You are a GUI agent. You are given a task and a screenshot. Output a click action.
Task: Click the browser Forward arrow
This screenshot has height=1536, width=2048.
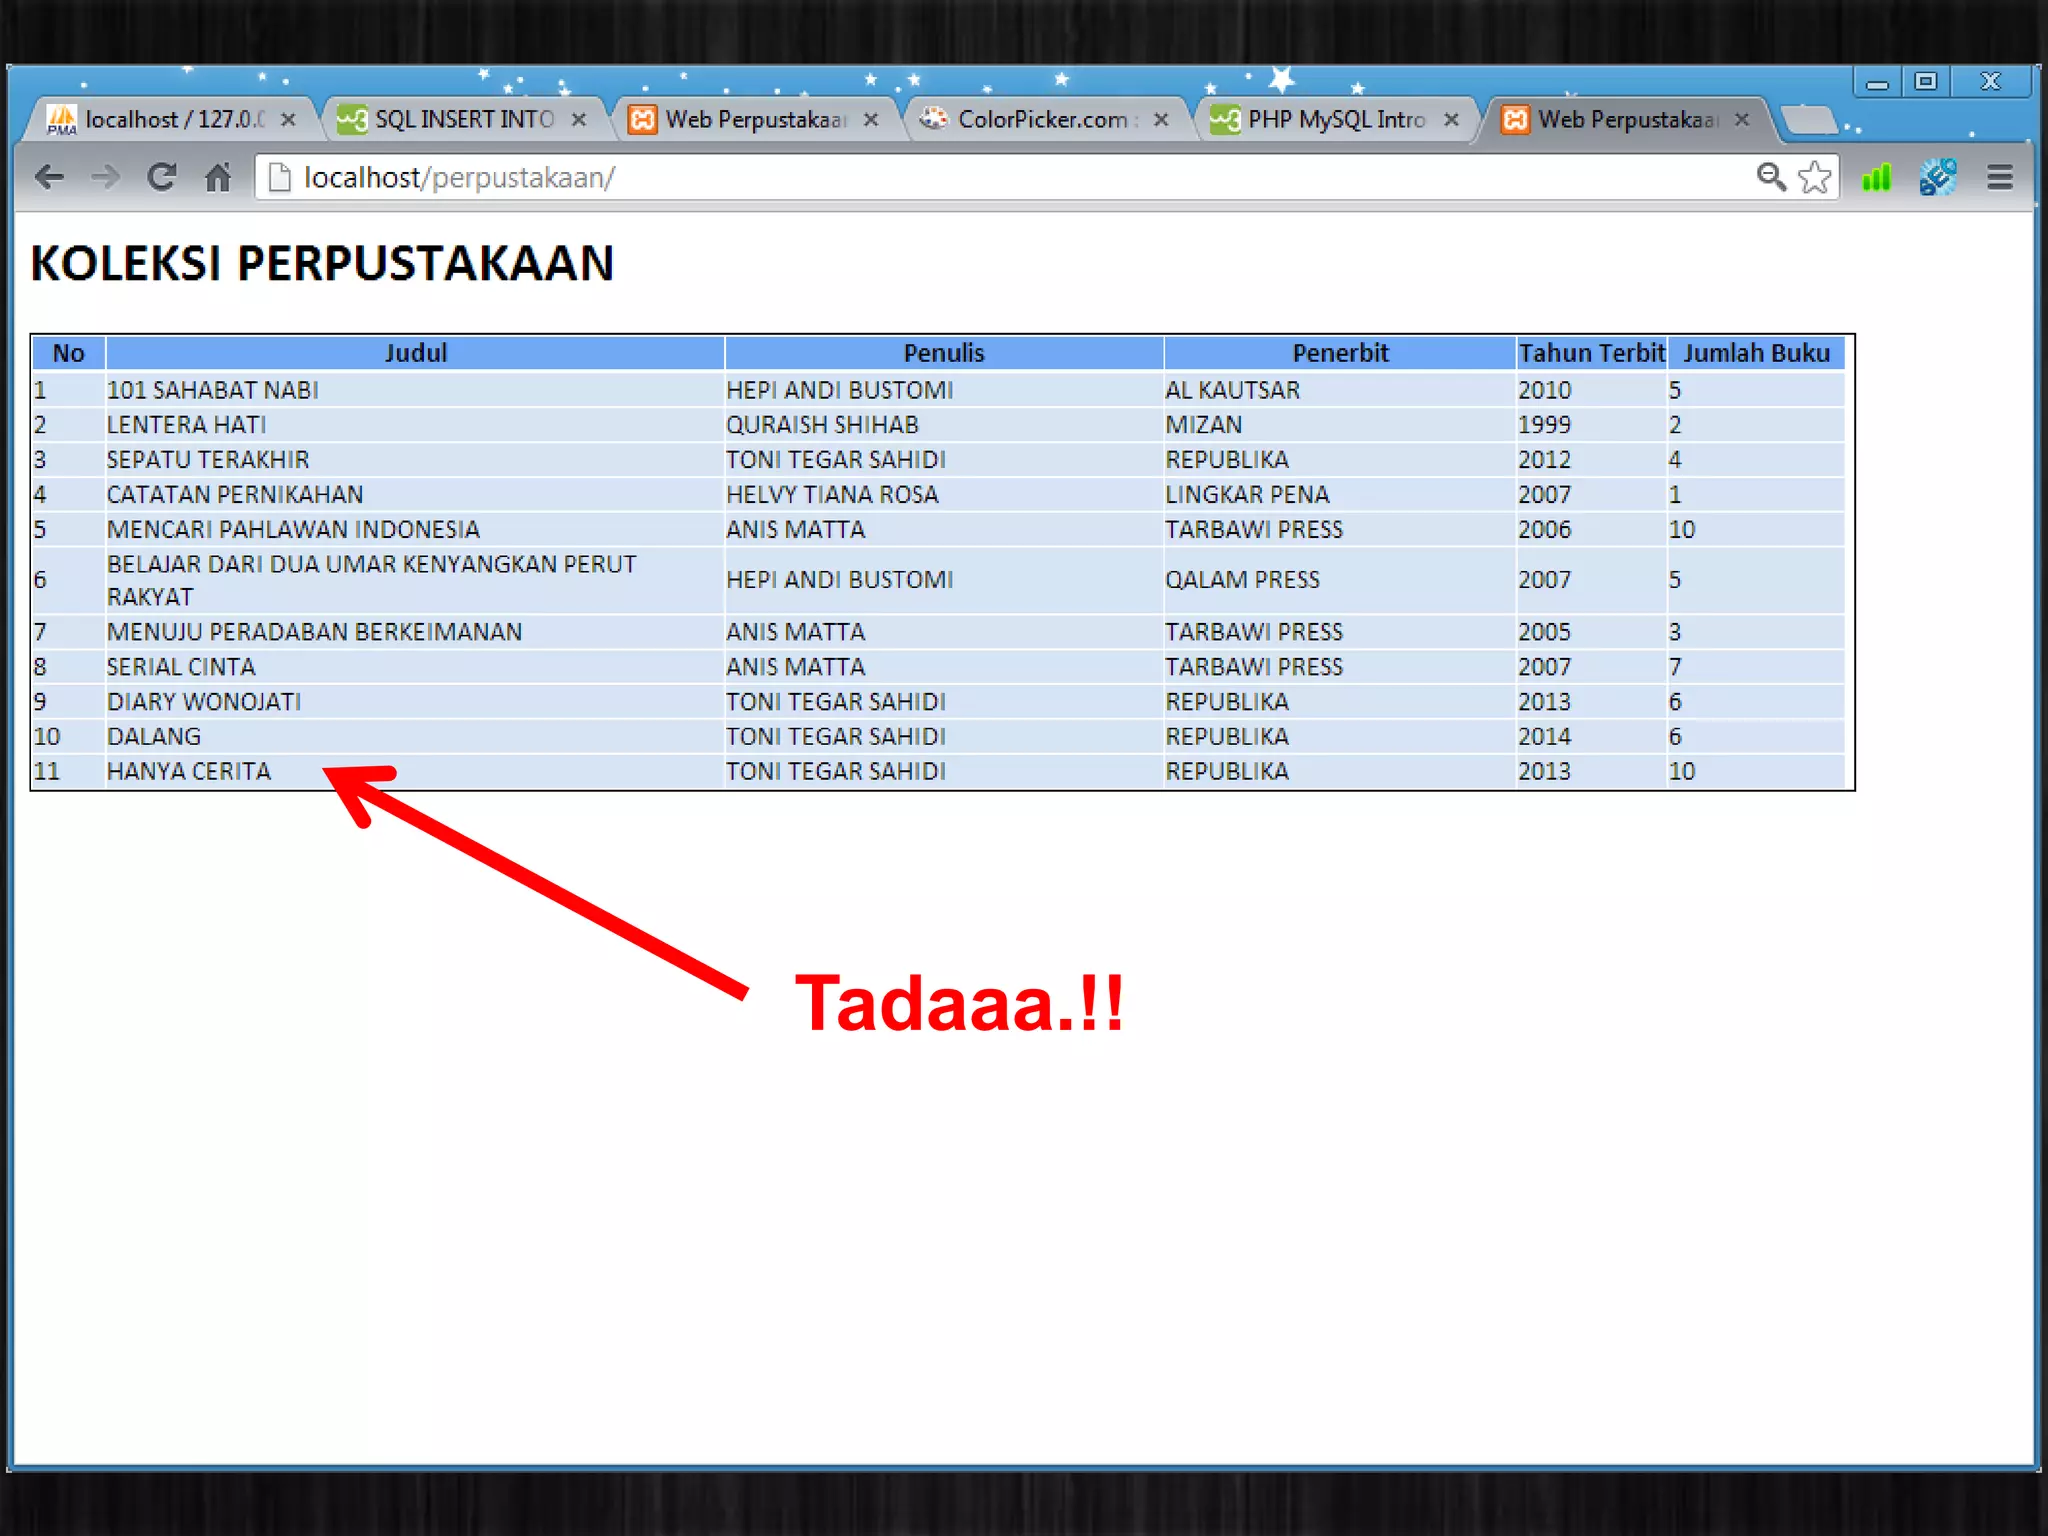[105, 178]
